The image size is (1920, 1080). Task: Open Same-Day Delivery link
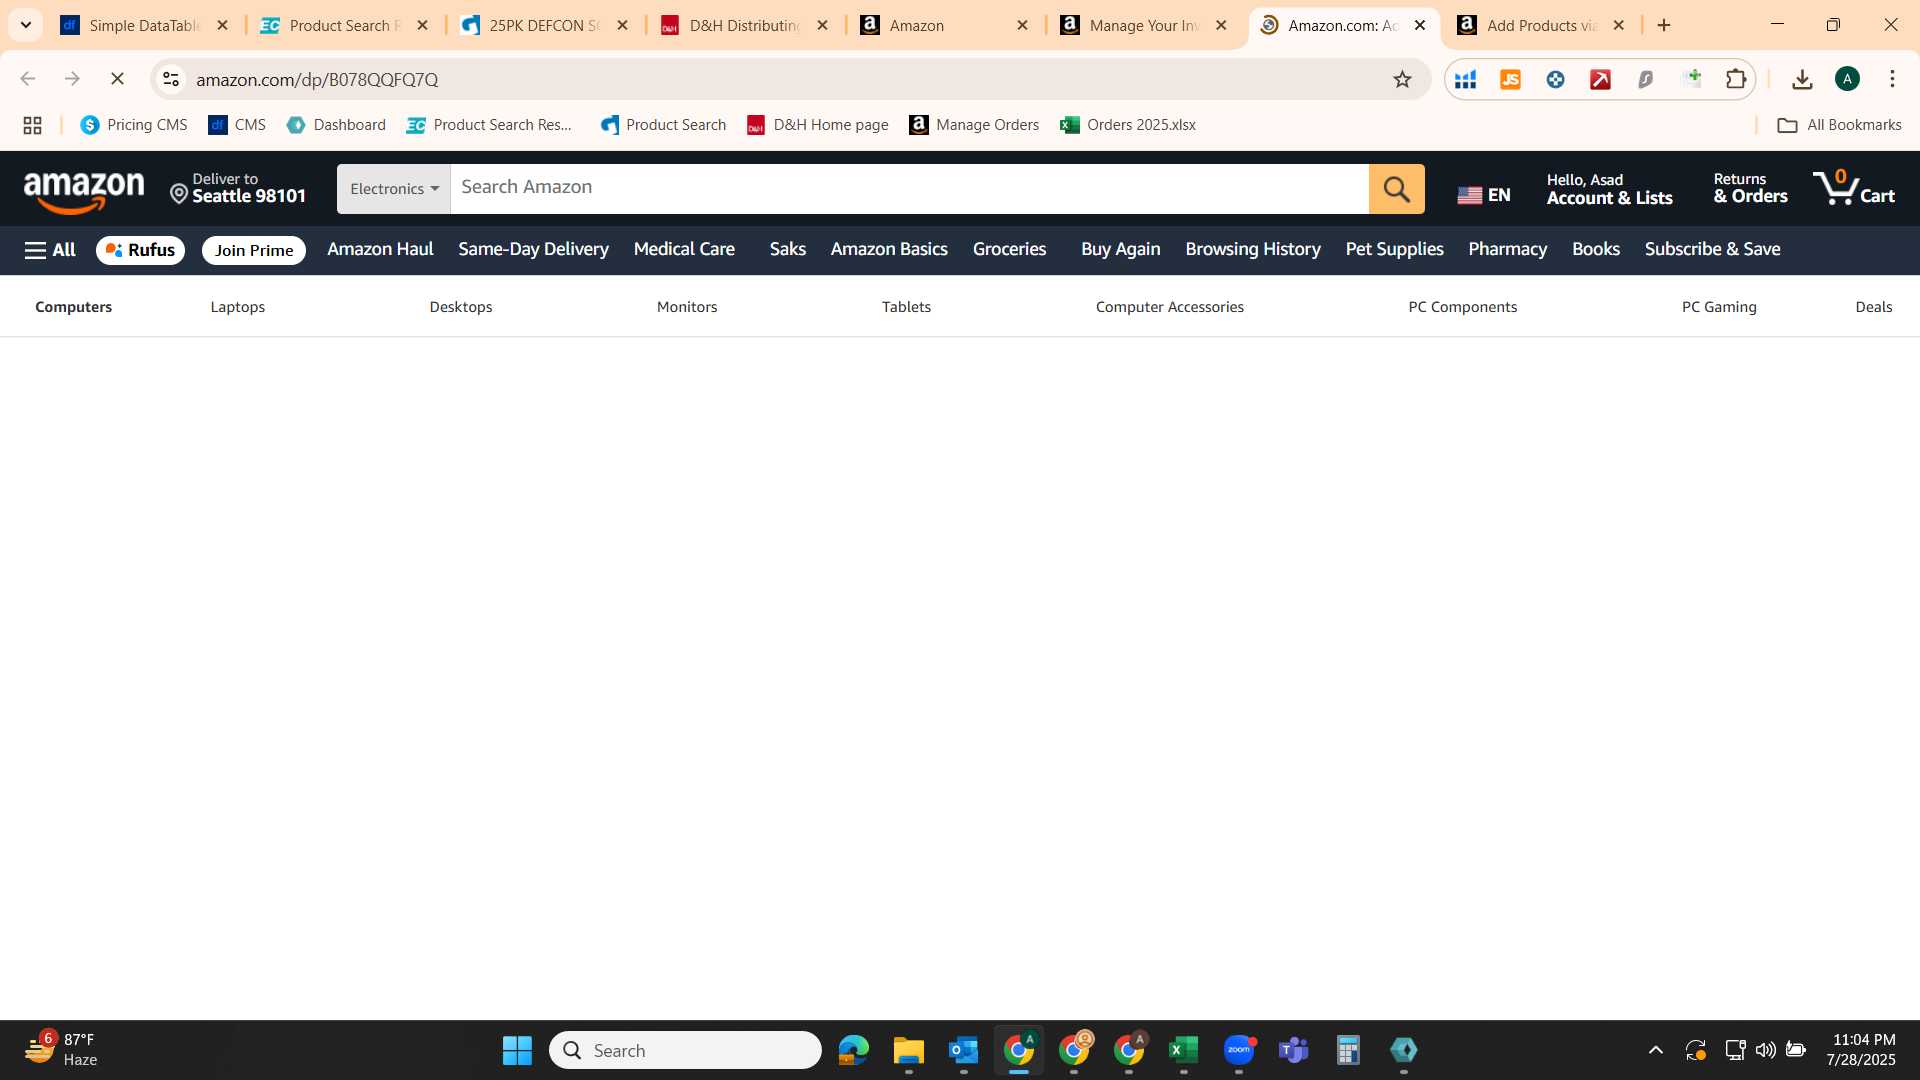[x=533, y=249]
